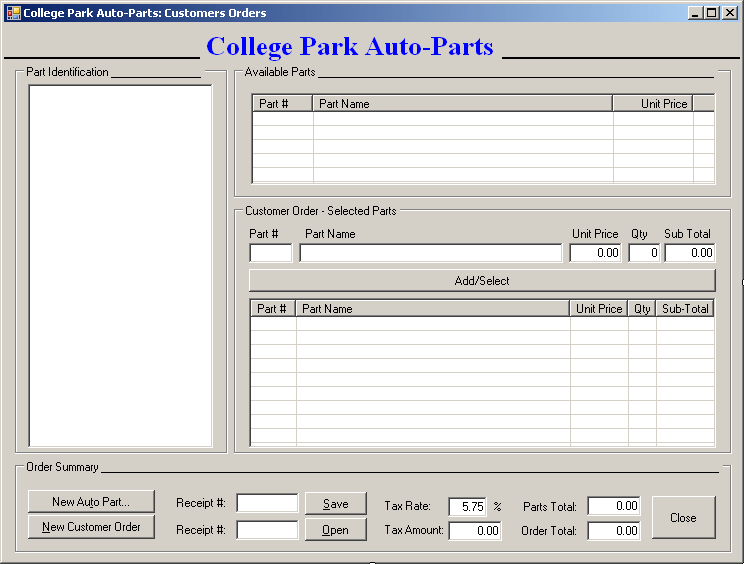The image size is (744, 564).
Task: Close the window via title bar X
Action: coord(729,13)
